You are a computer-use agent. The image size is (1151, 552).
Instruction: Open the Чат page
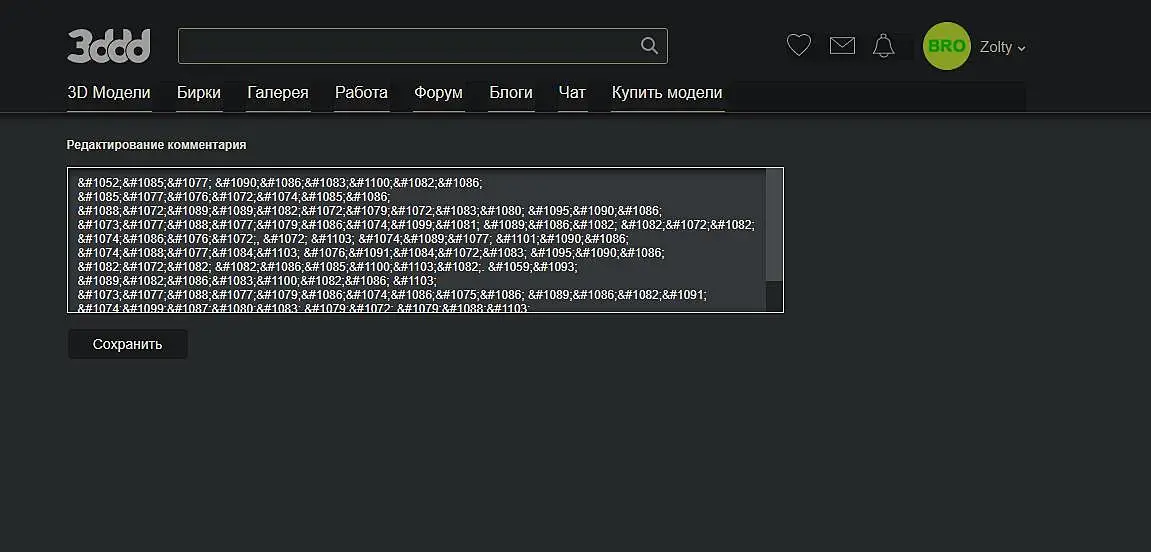click(x=572, y=93)
